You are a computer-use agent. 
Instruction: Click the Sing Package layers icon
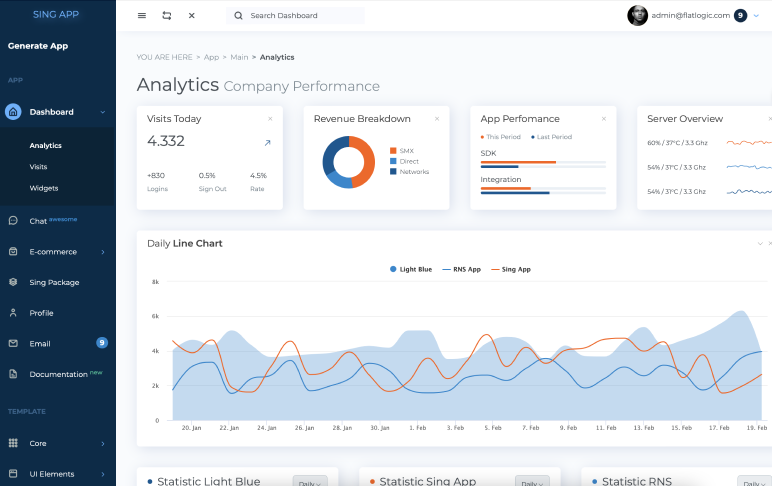(x=13, y=282)
